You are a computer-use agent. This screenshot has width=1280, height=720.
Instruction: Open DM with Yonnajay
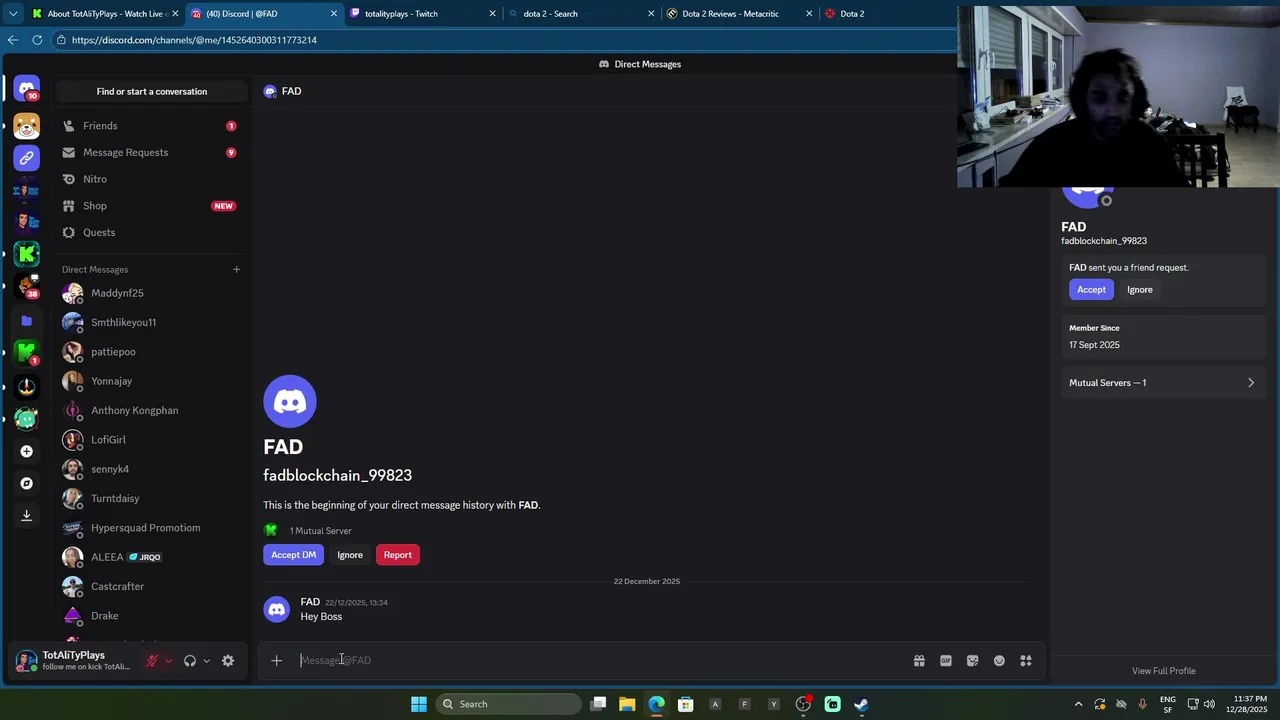point(152,381)
